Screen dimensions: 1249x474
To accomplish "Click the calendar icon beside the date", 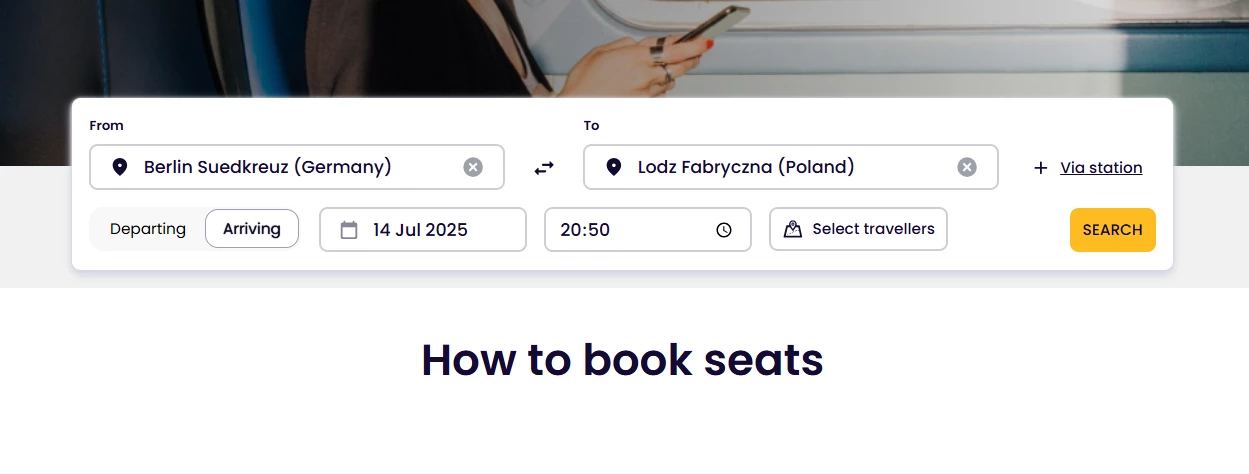I will tap(349, 230).
